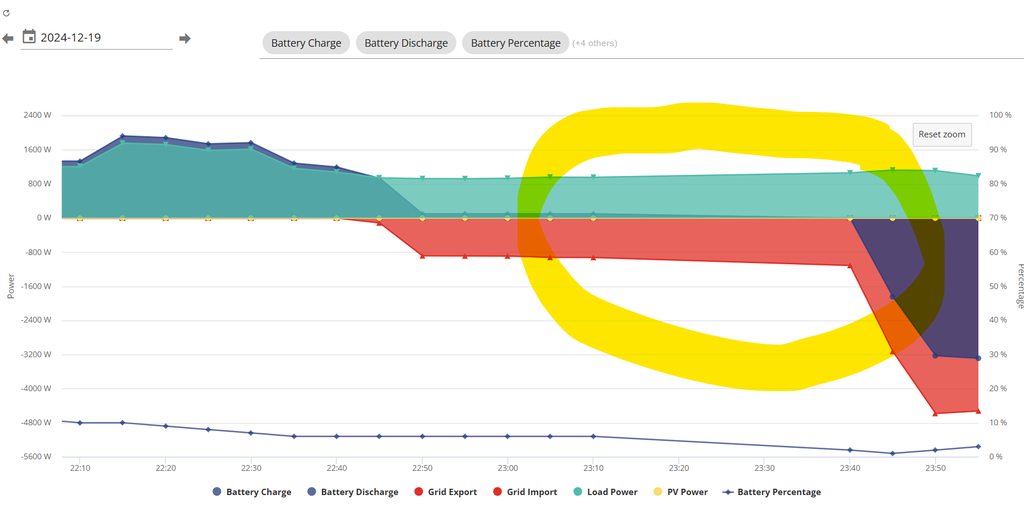1024x517 pixels.
Task: Toggle Grid Import legend item
Action: [524, 492]
